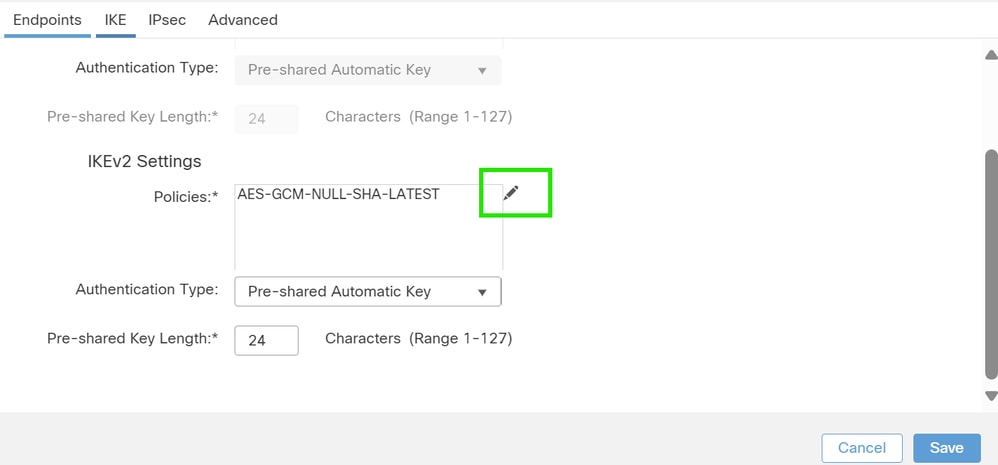Click the scrollbar down arrow

tap(991, 396)
